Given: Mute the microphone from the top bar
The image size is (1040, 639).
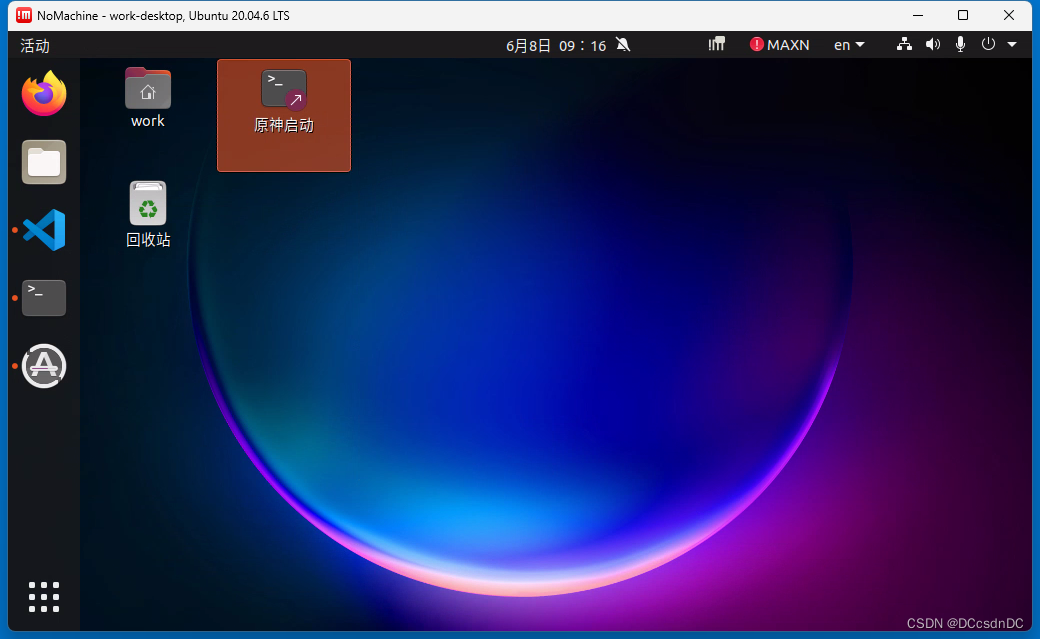Looking at the screenshot, I should 960,44.
